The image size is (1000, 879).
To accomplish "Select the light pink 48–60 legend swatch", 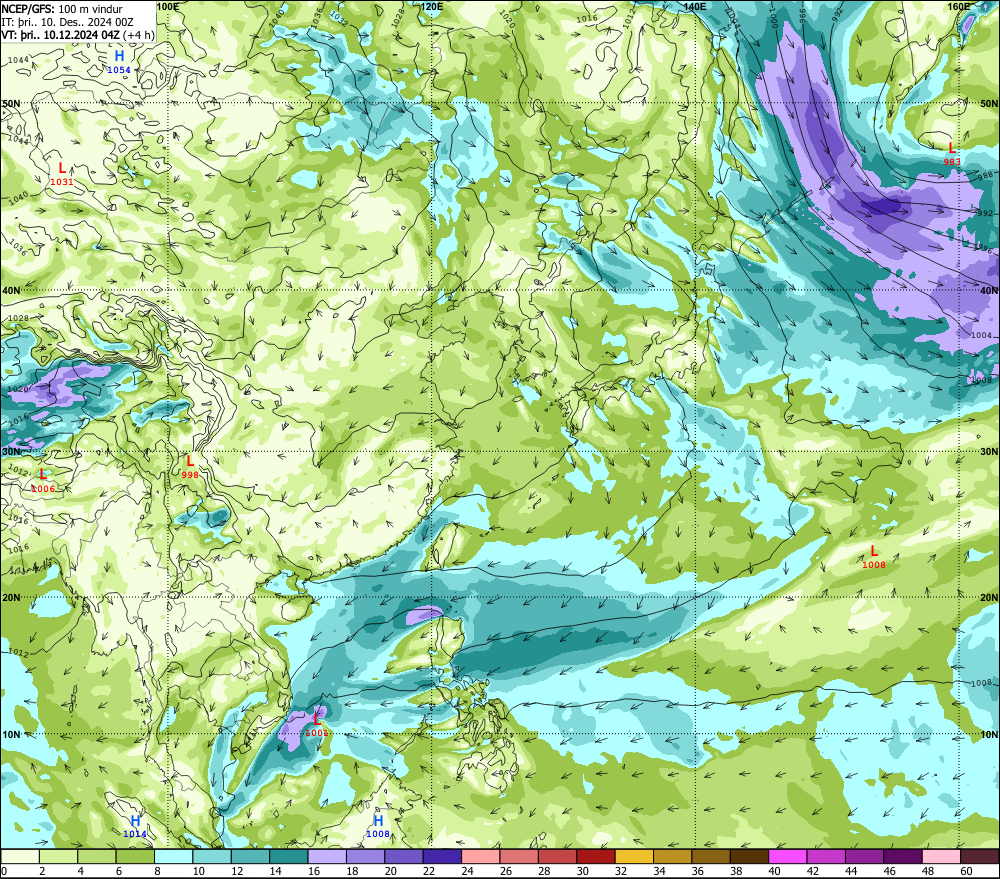I will 942,856.
